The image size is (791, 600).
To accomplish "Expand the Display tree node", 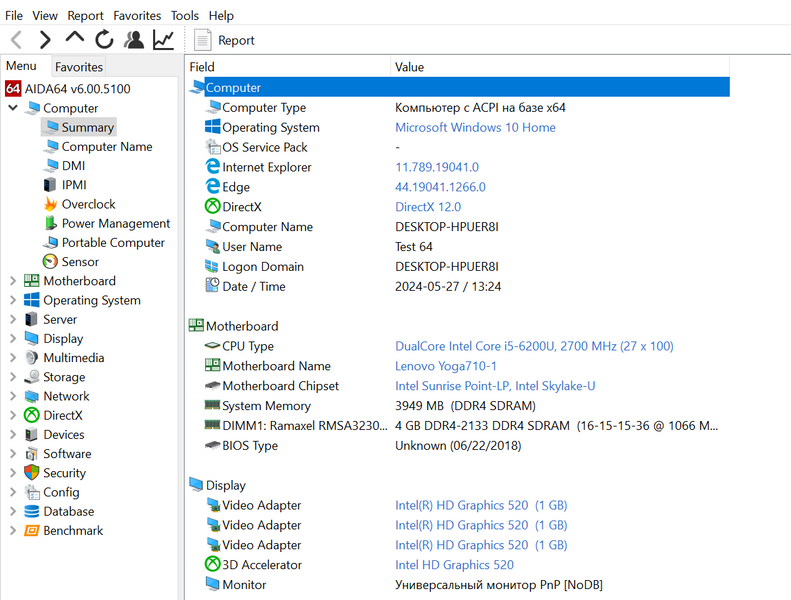I will [13, 338].
